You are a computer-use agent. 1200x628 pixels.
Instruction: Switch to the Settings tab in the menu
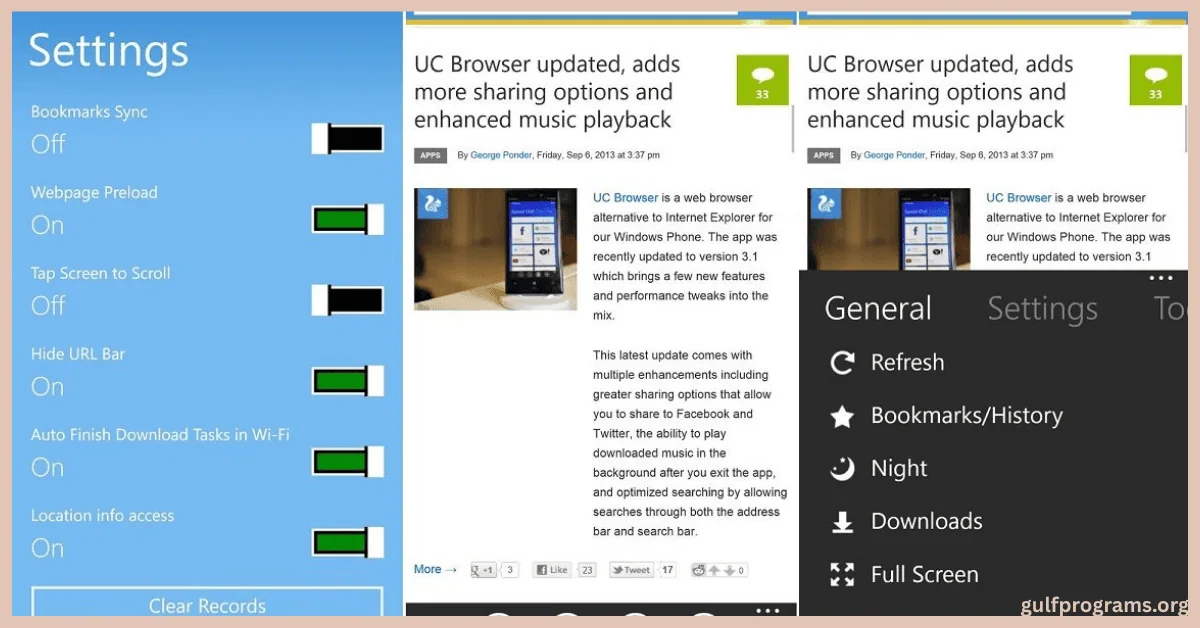(x=1042, y=309)
